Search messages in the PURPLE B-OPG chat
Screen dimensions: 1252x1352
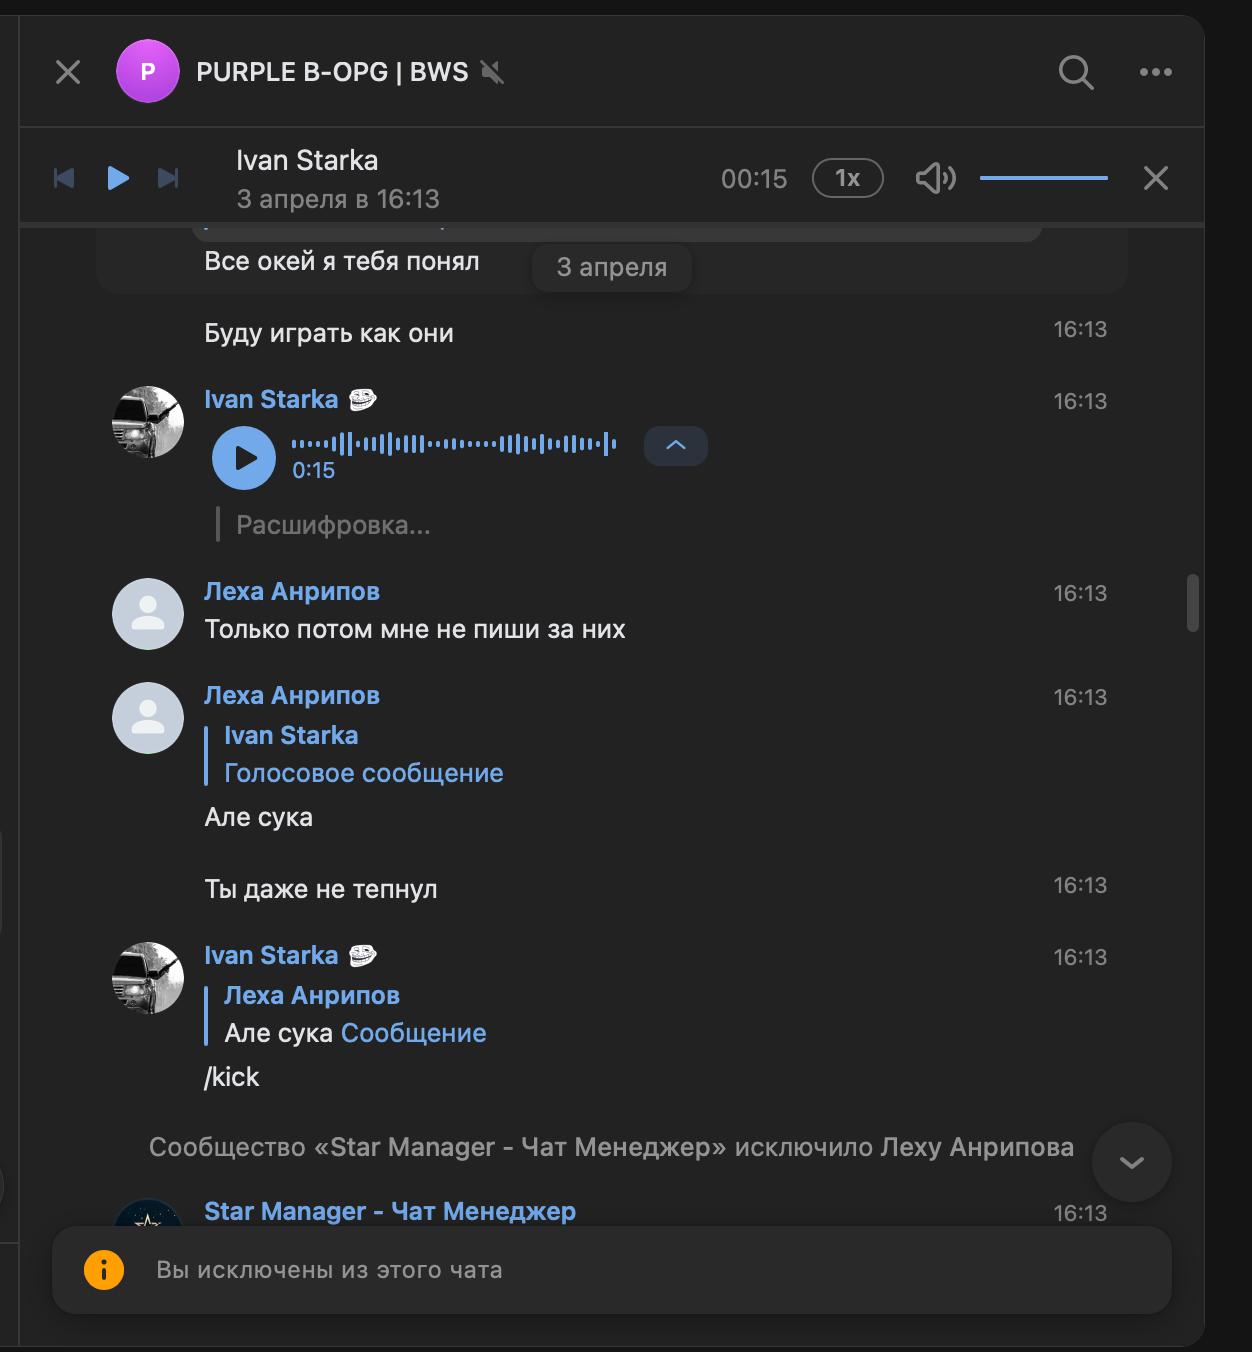tap(1076, 72)
